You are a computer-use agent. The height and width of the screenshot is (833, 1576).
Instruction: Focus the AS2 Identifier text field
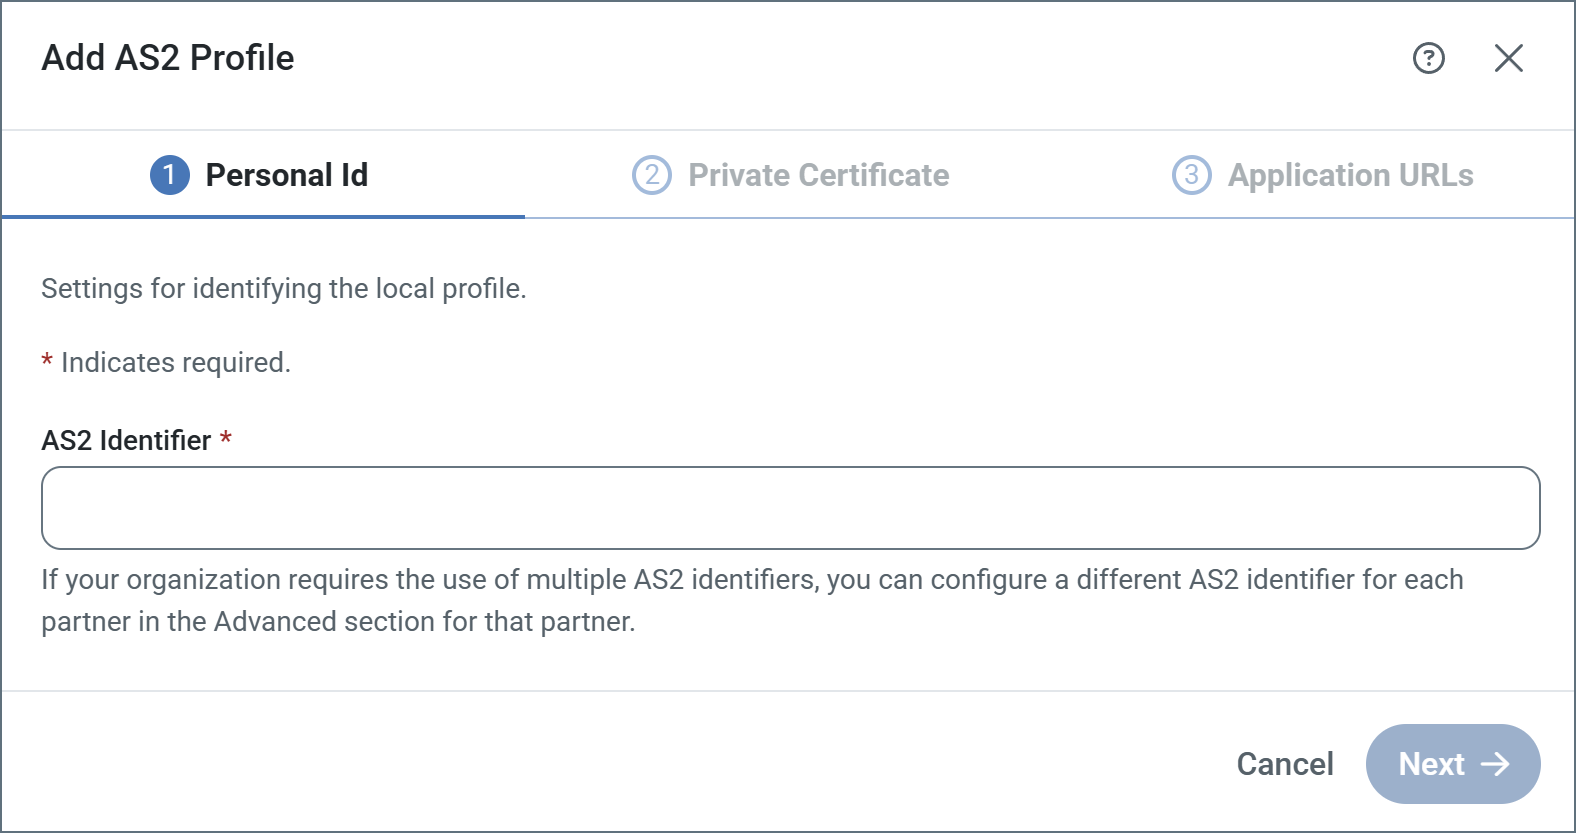790,508
